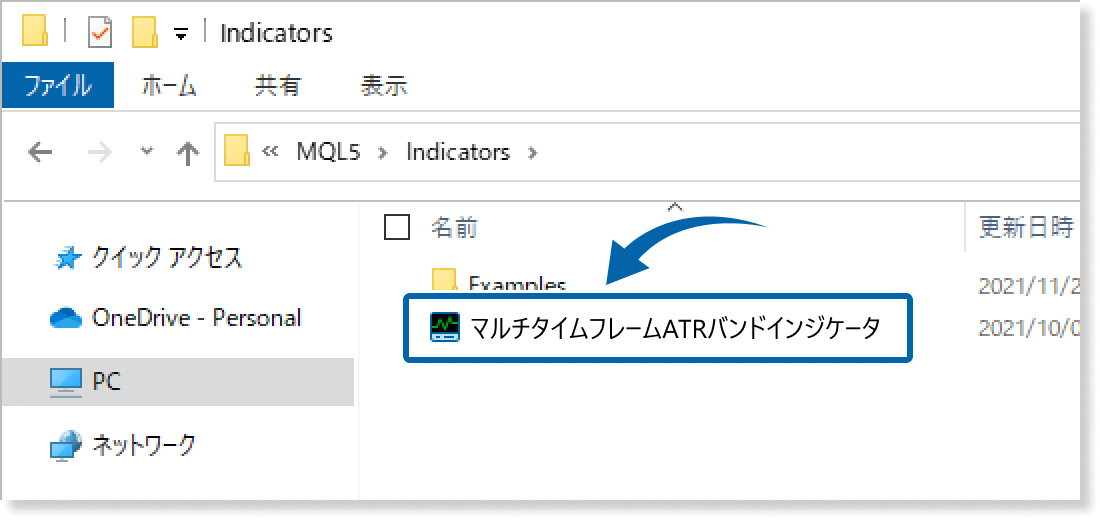Switch to the ホーム ribbon tab
The width and height of the screenshot is (1100, 520).
point(168,86)
